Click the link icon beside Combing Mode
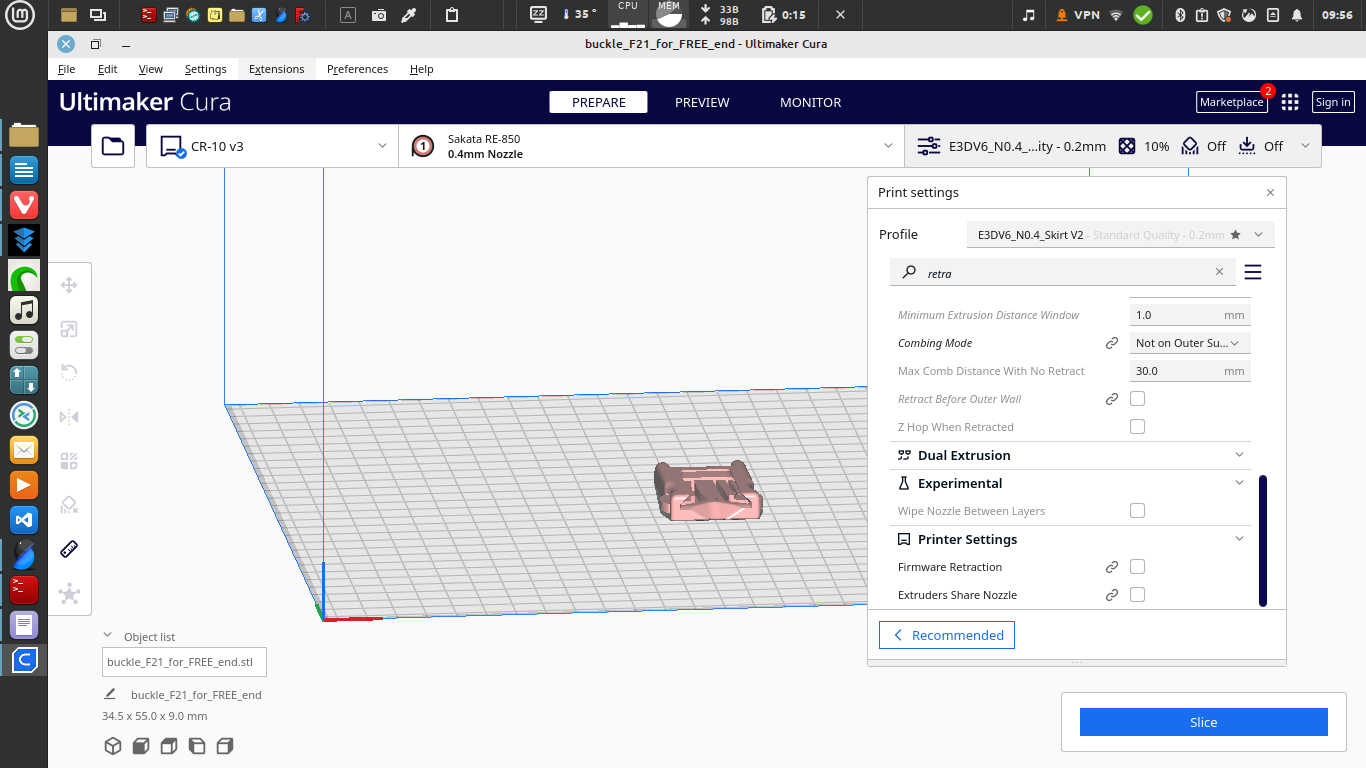This screenshot has width=1366, height=768. point(1111,343)
